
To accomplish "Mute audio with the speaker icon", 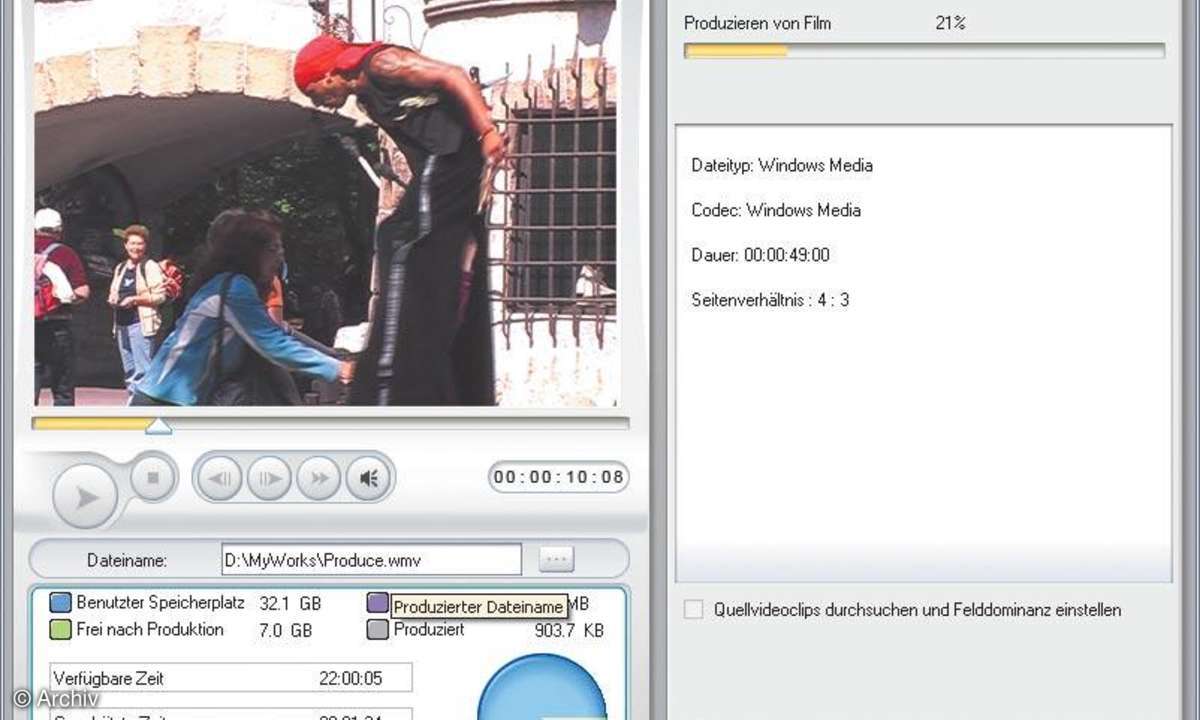I will point(368,478).
